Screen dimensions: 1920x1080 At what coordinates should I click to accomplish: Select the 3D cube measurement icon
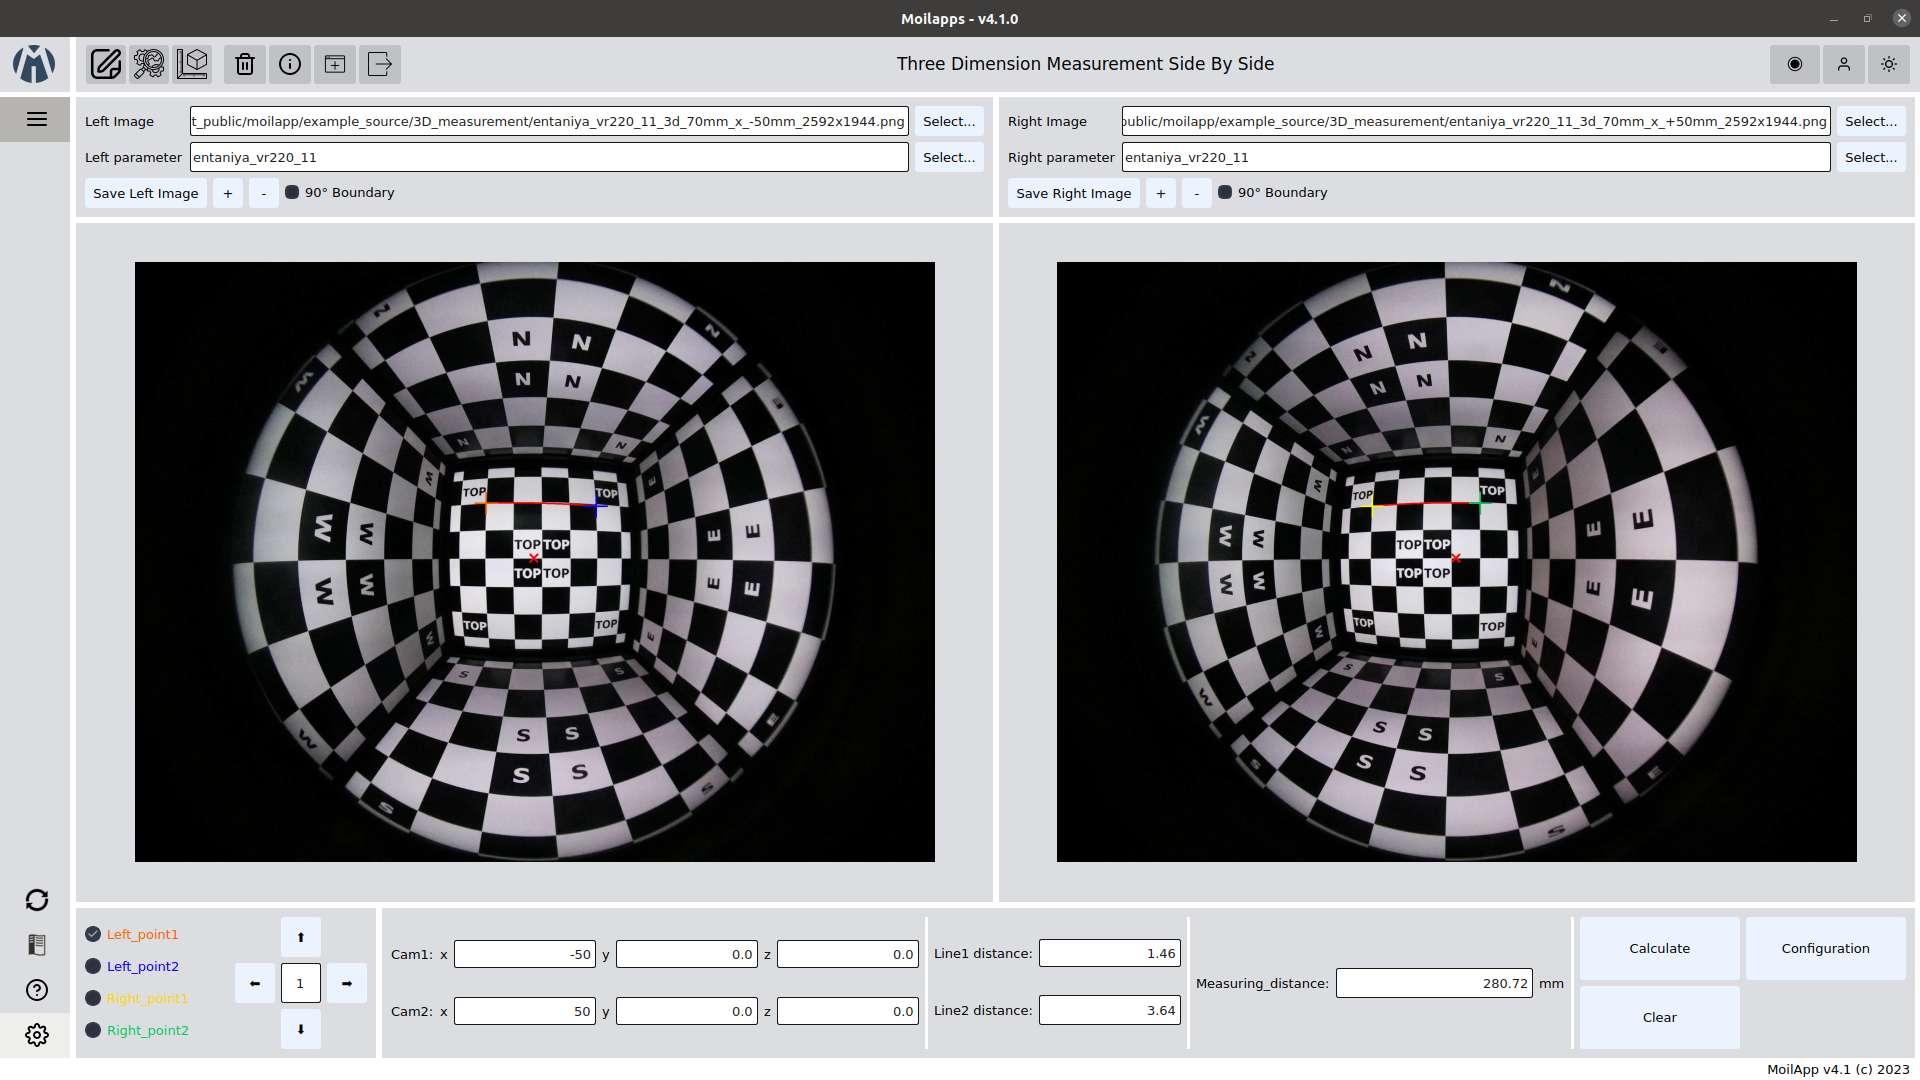(192, 64)
